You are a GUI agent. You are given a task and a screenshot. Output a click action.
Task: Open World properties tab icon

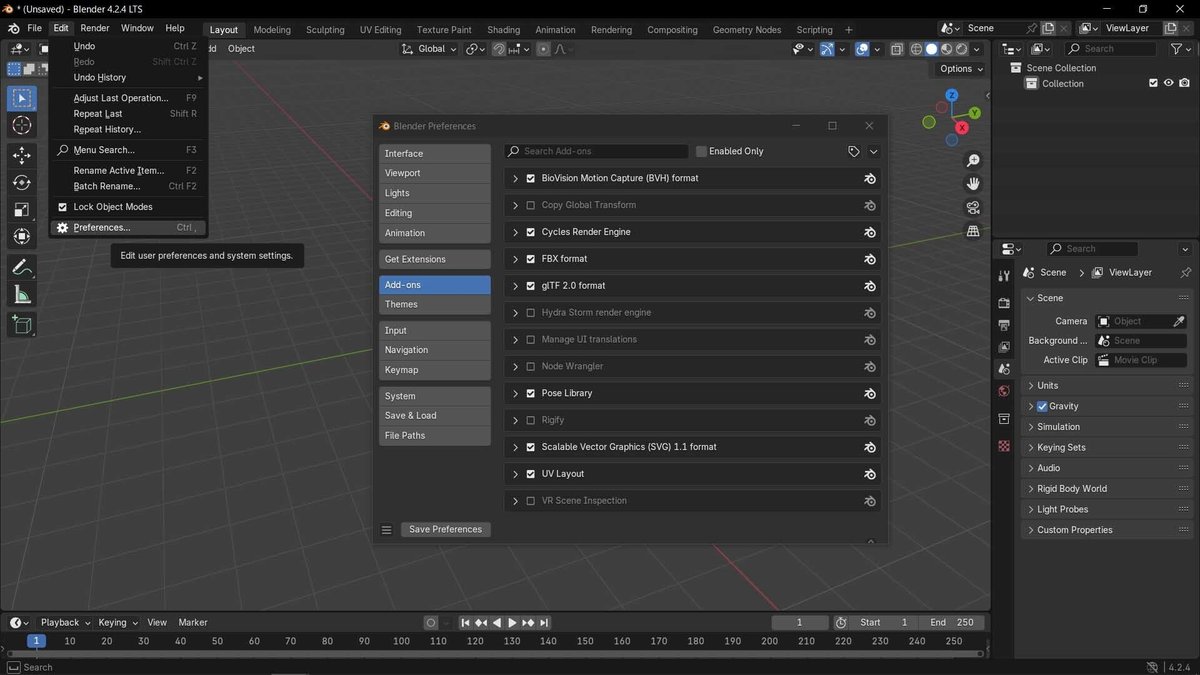(1004, 390)
